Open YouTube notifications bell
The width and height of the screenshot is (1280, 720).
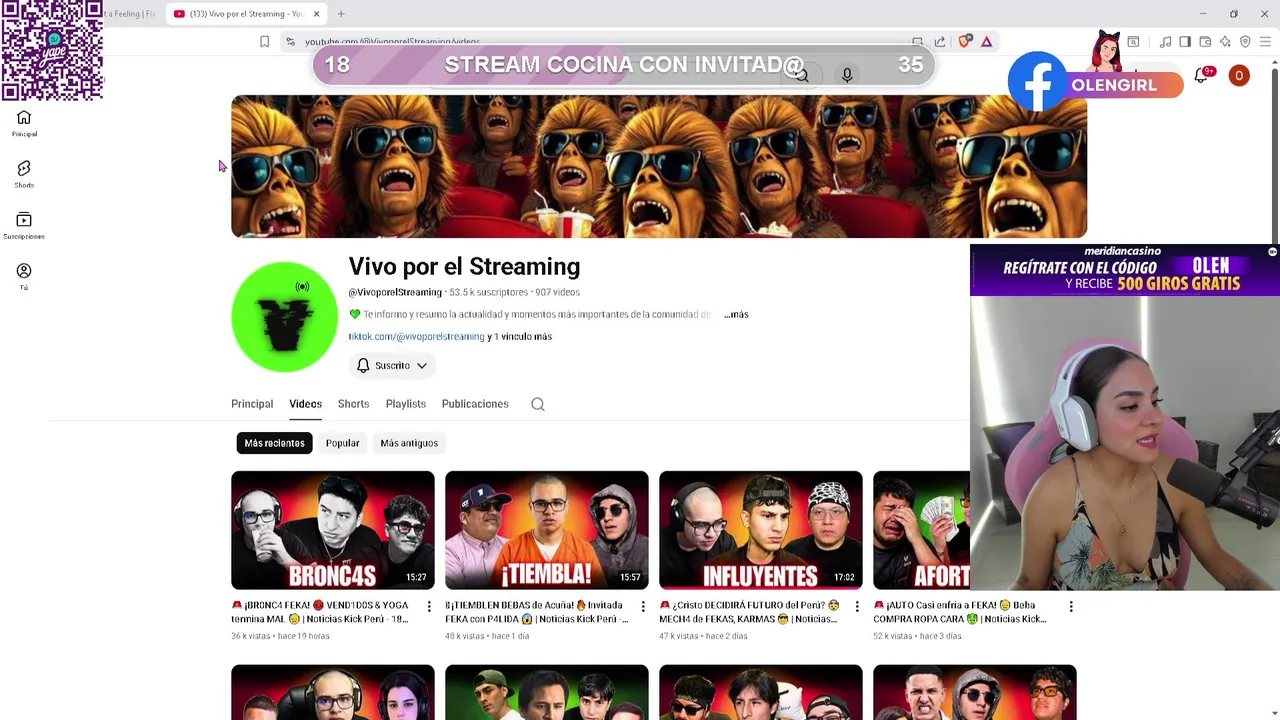1202,76
